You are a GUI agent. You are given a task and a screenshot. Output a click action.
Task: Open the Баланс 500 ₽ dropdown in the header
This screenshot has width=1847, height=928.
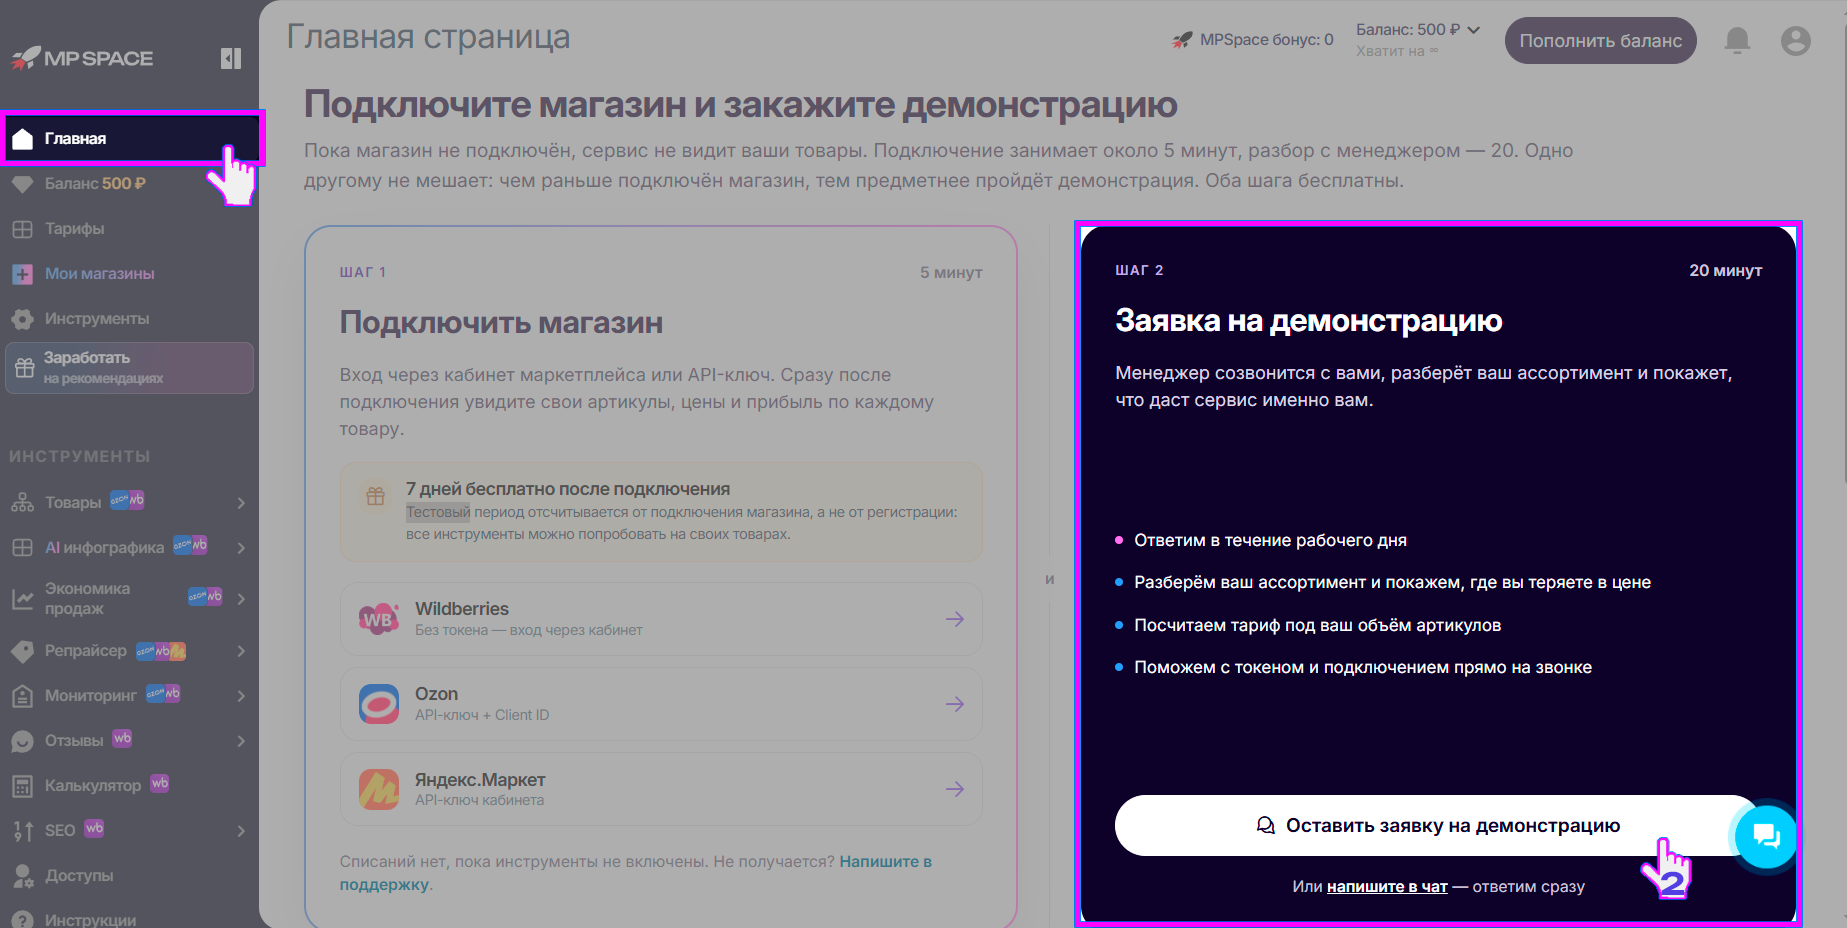1417,30
